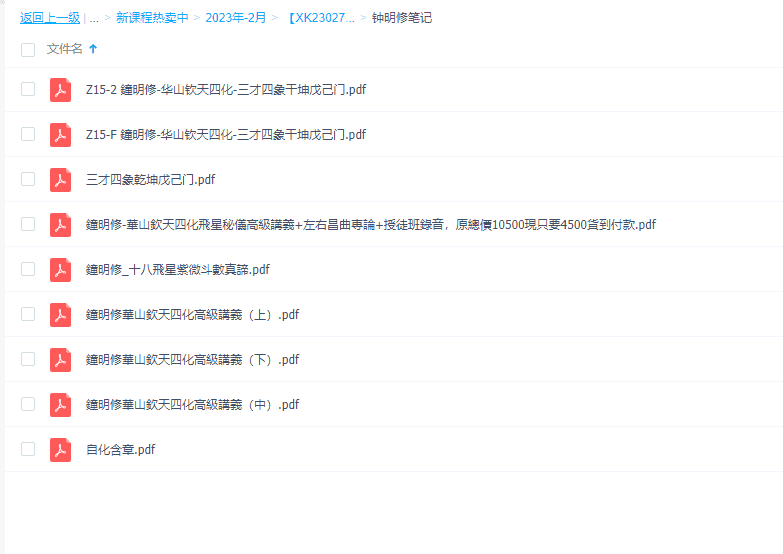Image resolution: width=783 pixels, height=554 pixels.
Task: Sort by 文件名 using arrow
Action: point(93,48)
